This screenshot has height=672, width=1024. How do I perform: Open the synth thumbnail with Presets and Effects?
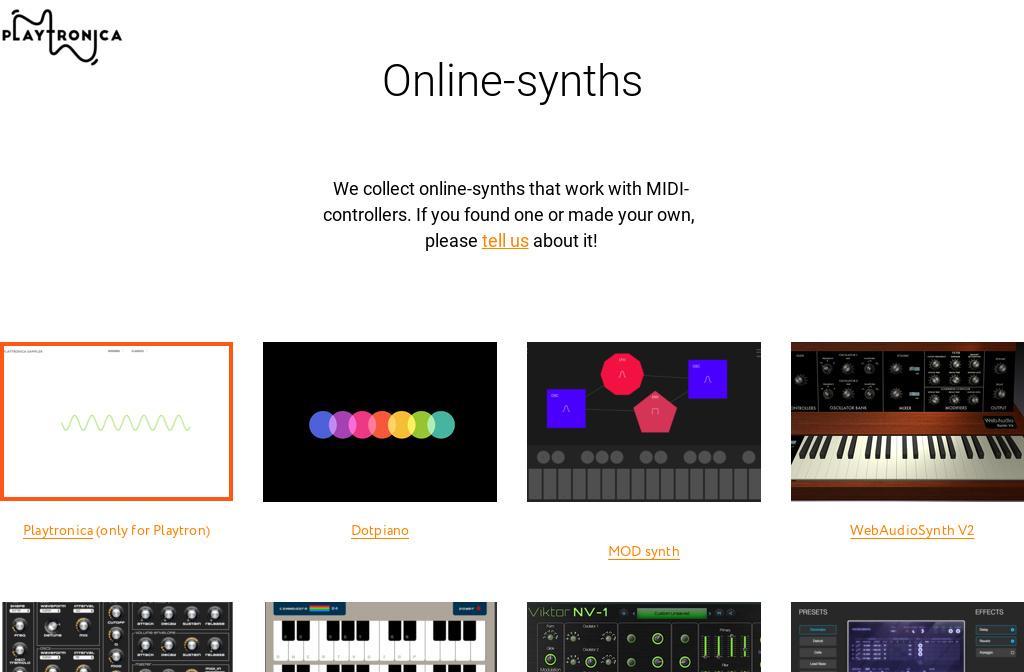pyautogui.click(x=907, y=637)
